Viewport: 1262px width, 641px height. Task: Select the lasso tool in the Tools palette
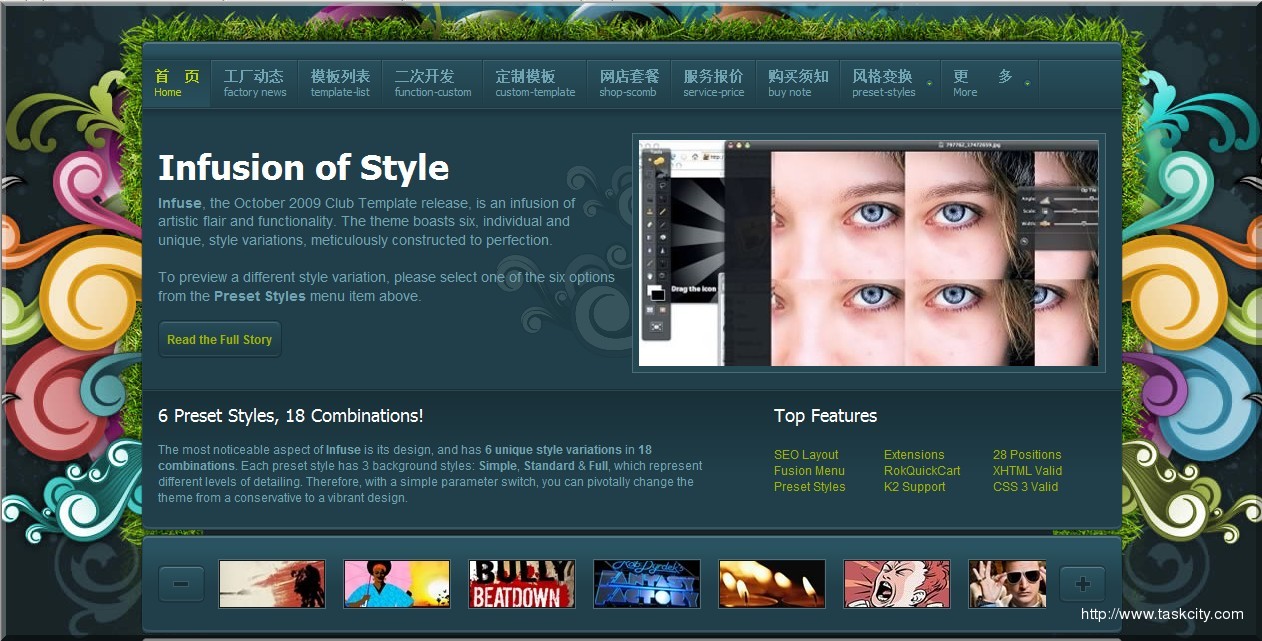(661, 186)
